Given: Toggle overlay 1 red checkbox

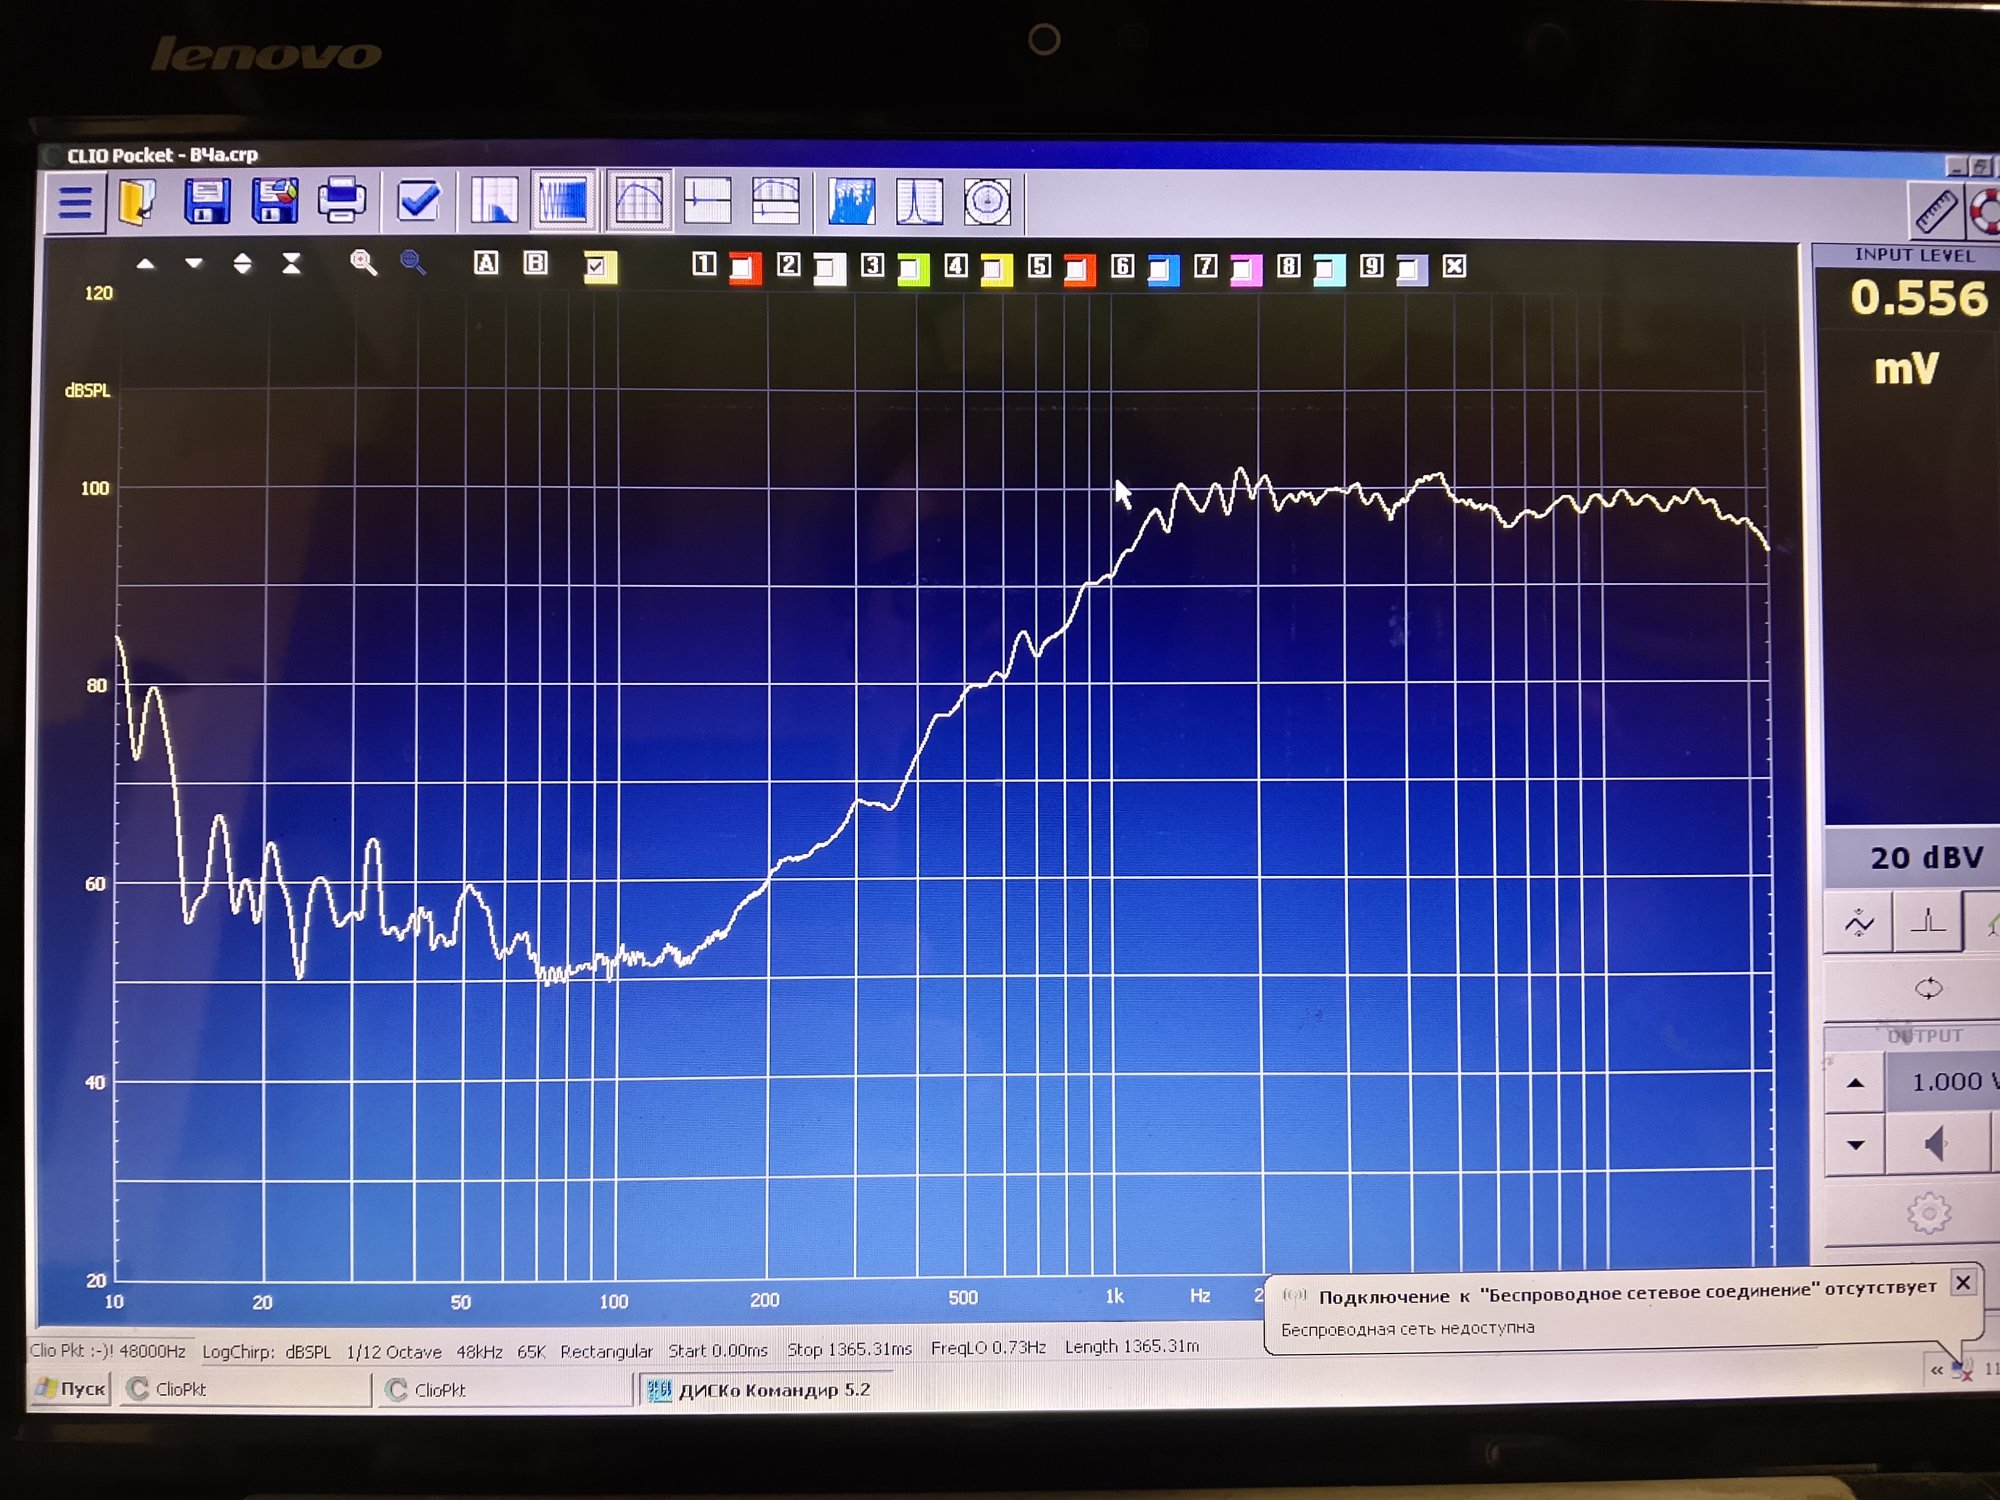Looking at the screenshot, I should tap(744, 268).
